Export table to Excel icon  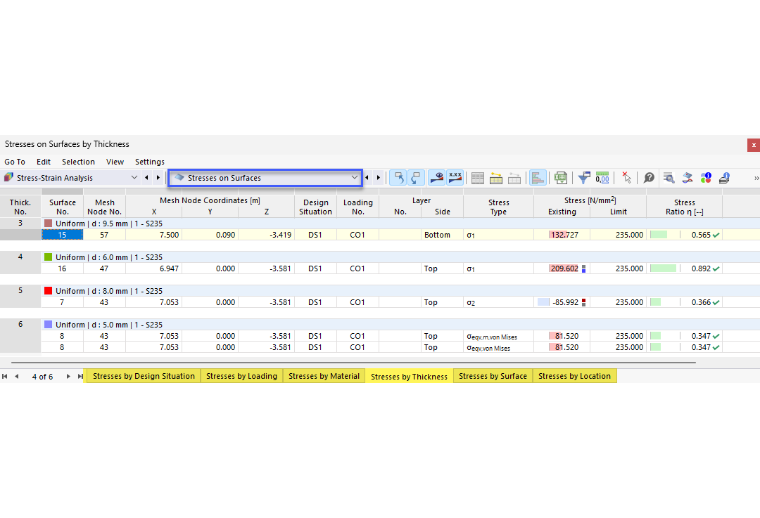561,178
